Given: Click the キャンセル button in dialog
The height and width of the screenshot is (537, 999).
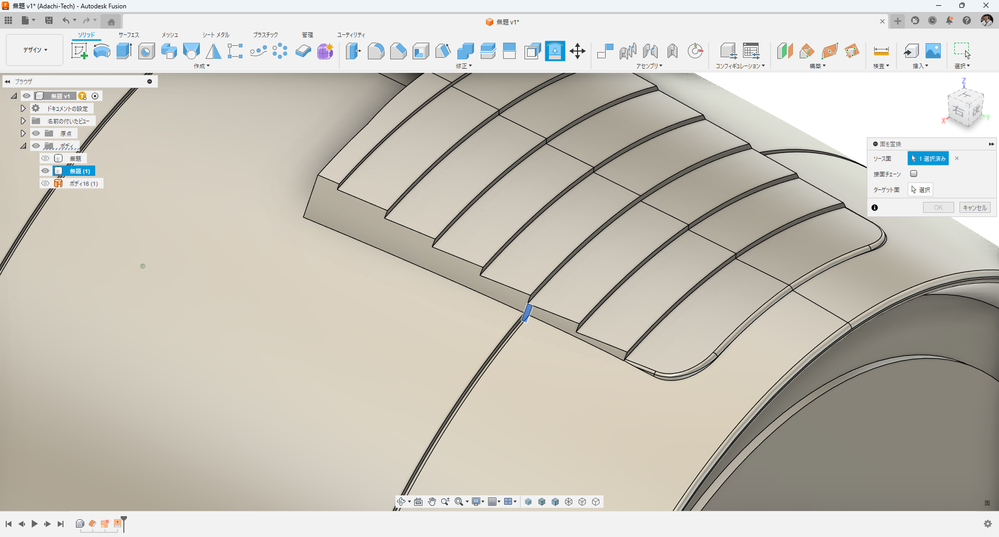Looking at the screenshot, I should [x=975, y=208].
